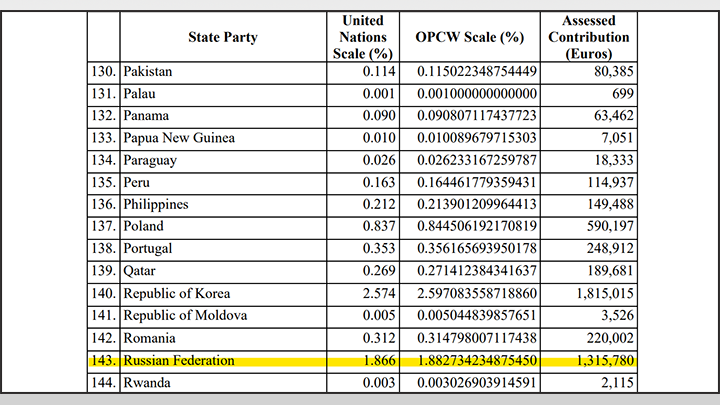Viewport: 720px width, 405px height.
Task: Click the State Party column header
Action: click(222, 37)
